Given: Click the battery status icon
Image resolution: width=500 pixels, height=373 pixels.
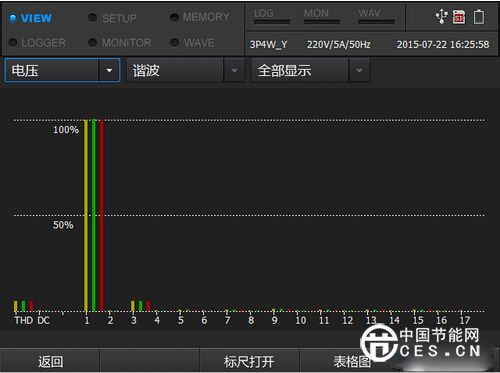Looking at the screenshot, I should [479, 17].
